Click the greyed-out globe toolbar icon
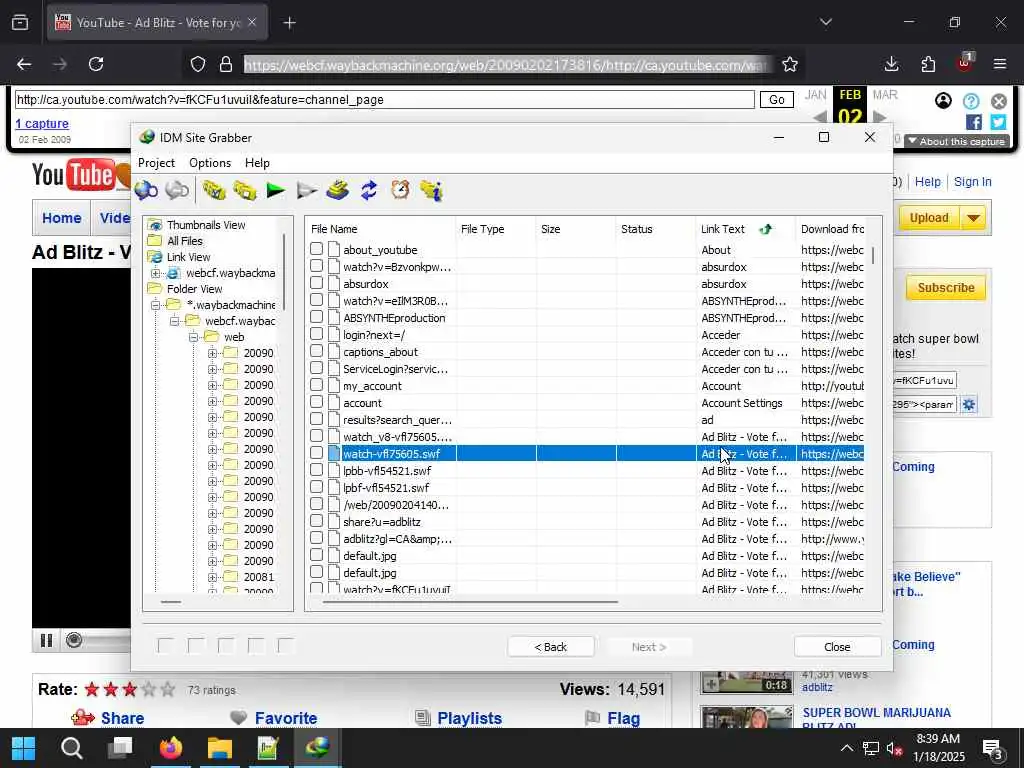 [x=177, y=191]
